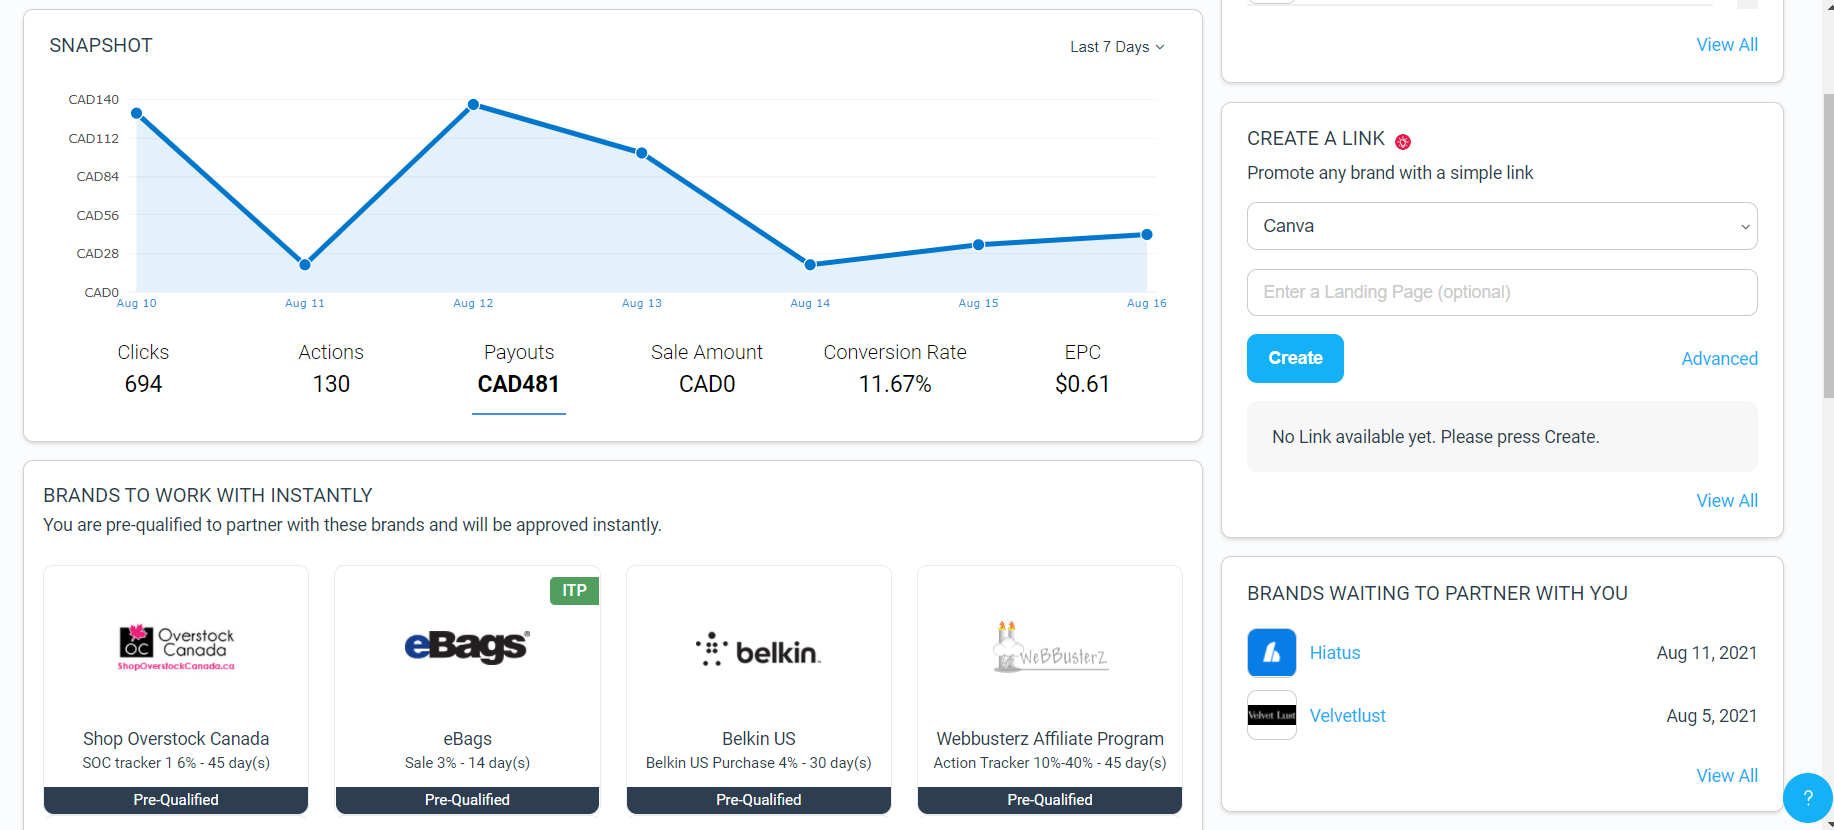
Task: Click the Aug 12 data point on chart
Action: click(473, 105)
